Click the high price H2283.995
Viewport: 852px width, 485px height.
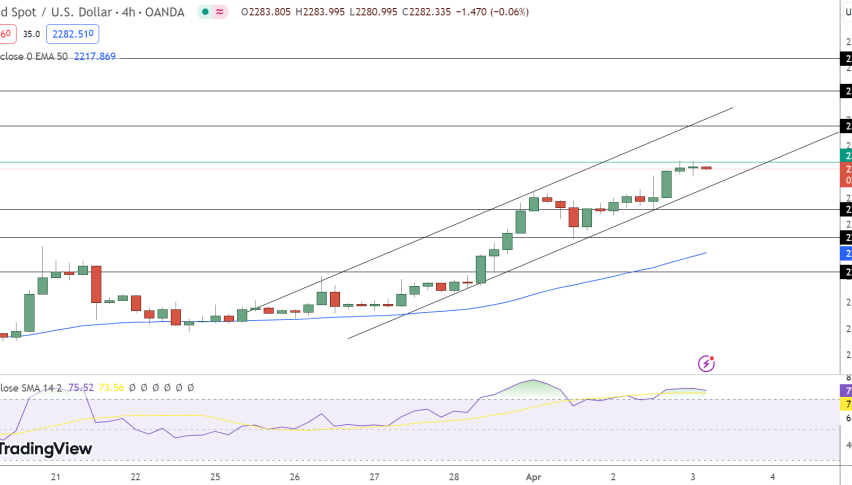[320, 12]
